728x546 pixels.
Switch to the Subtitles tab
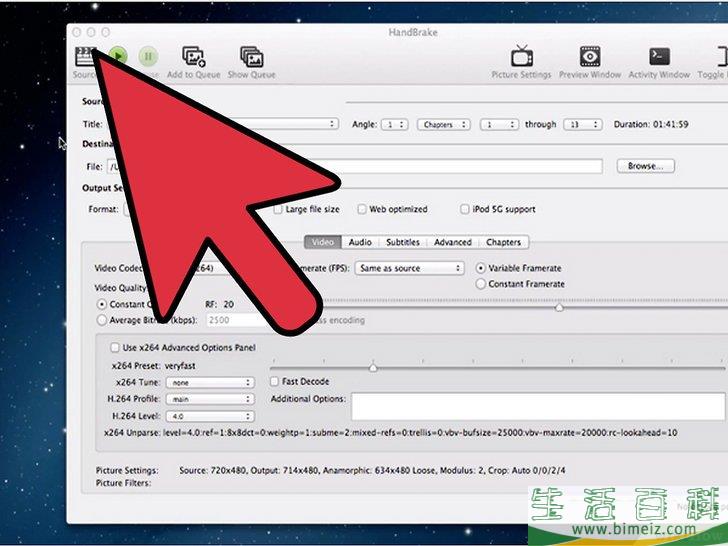(403, 242)
